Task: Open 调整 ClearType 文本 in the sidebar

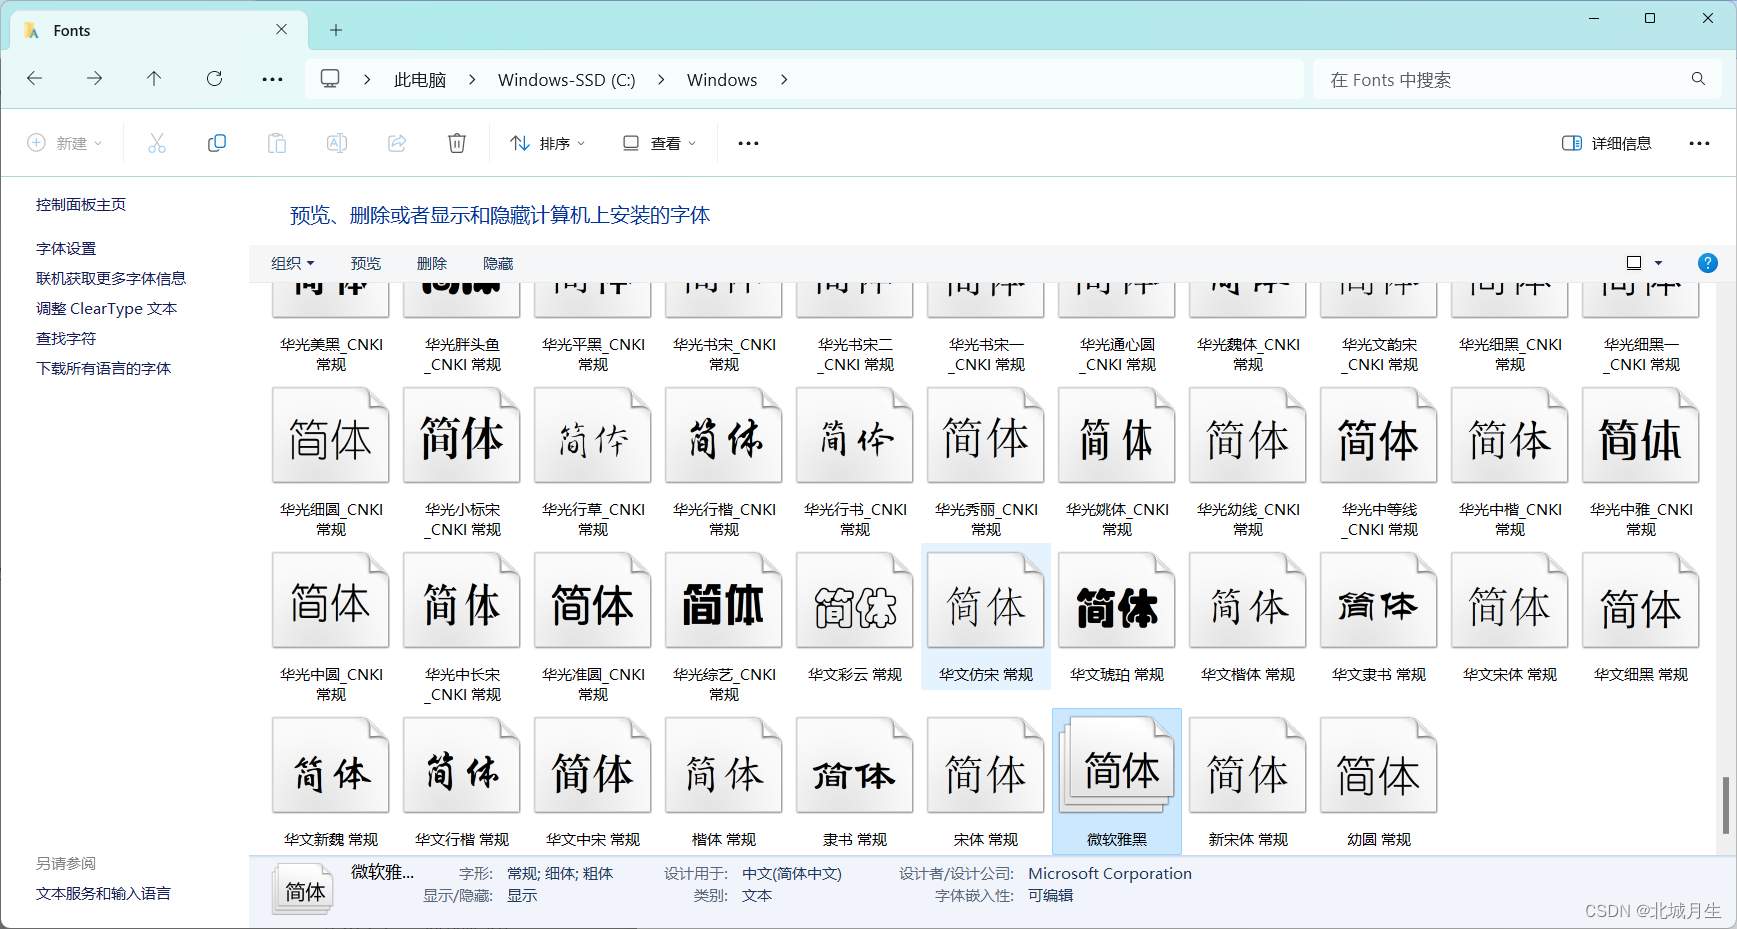Action: click(106, 308)
